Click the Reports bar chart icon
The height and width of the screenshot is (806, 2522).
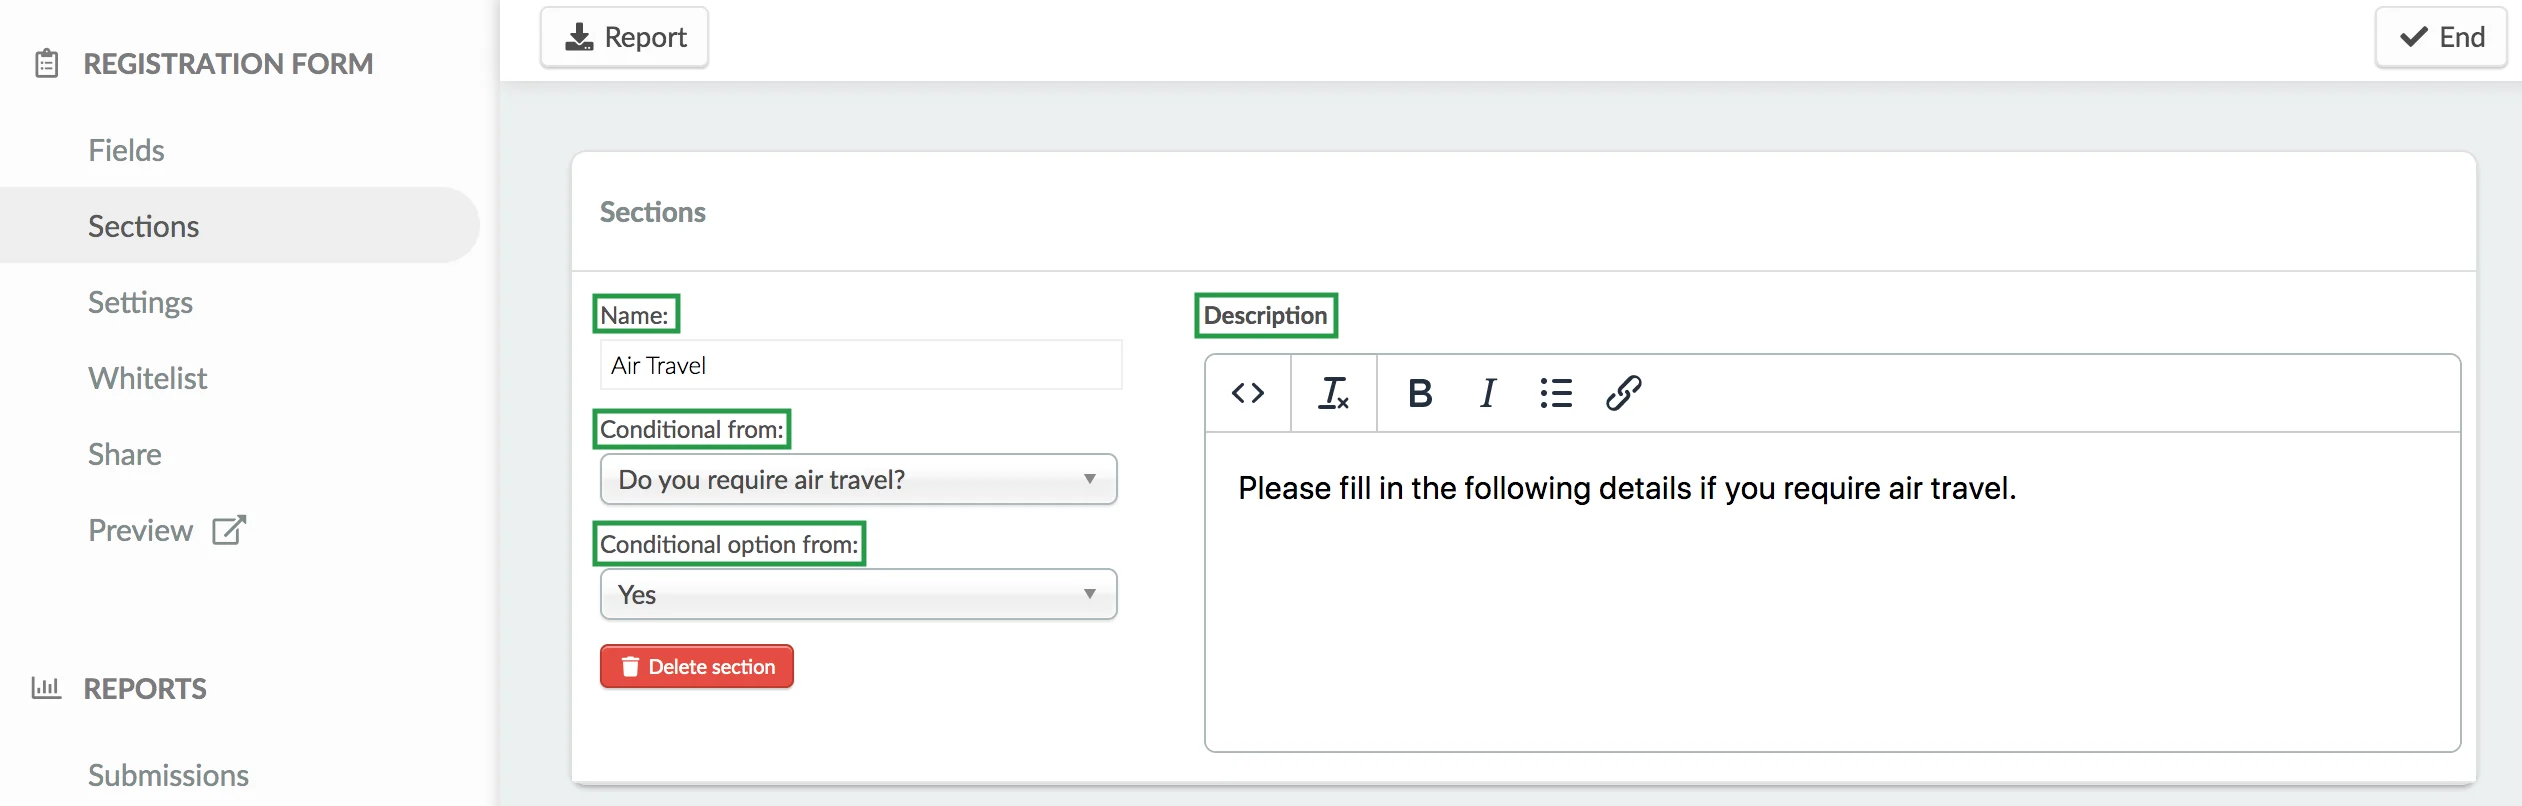pos(46,688)
